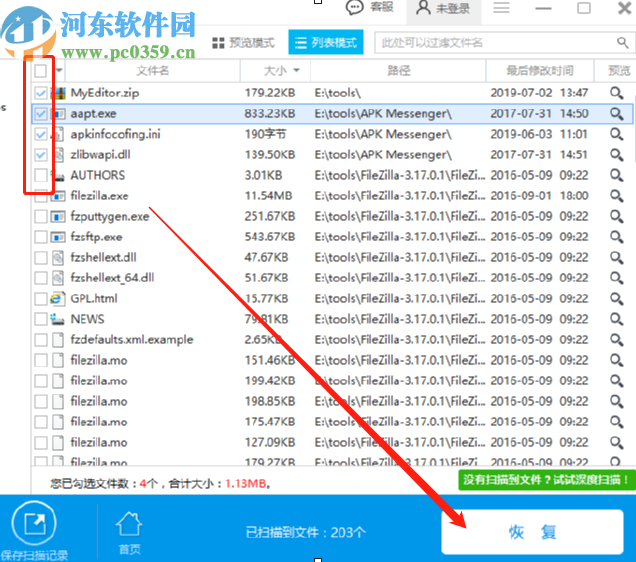Try deep scan via green banner
This screenshot has height=562, width=636.
coord(547,480)
